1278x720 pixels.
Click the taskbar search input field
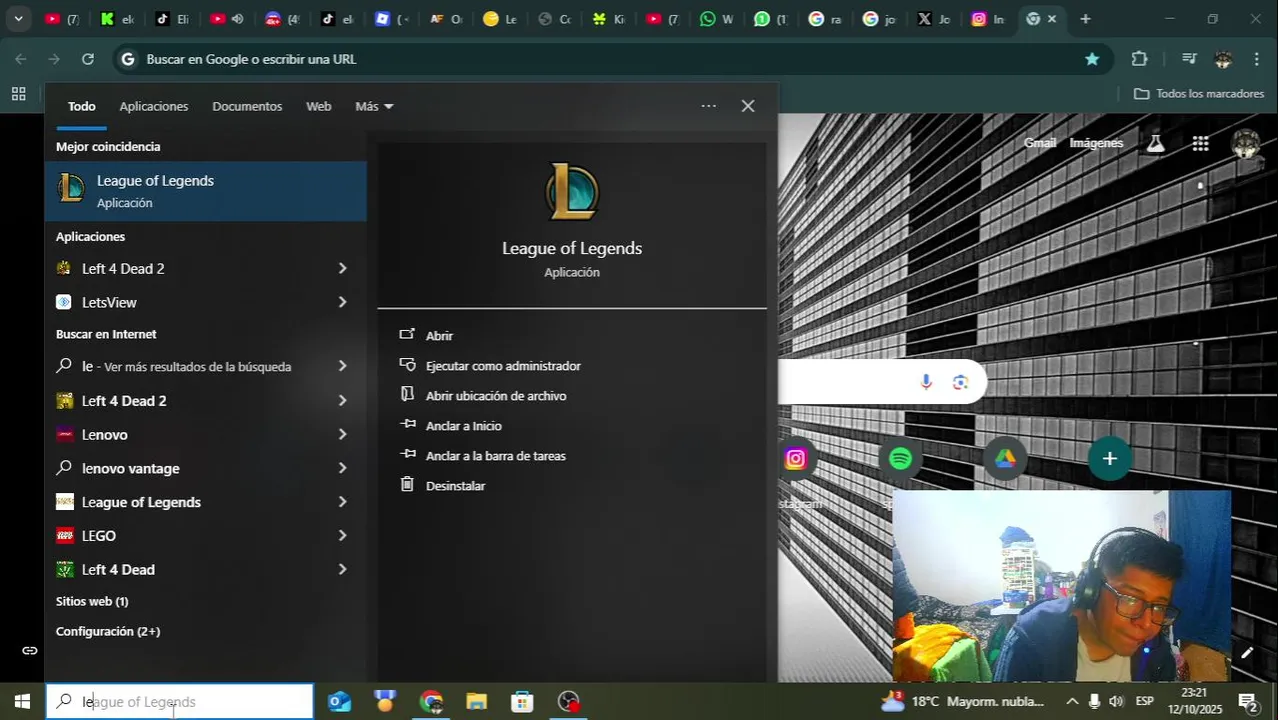click(x=180, y=702)
